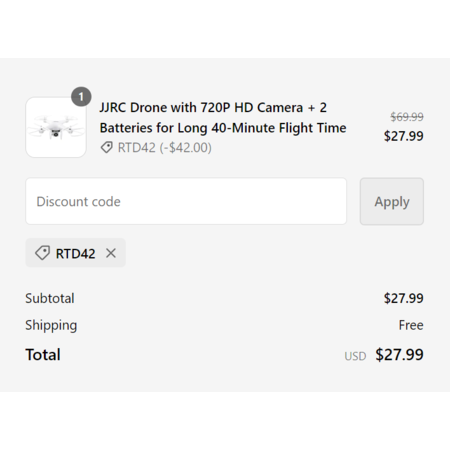Click the $27.99 item price
Viewport: 450px width, 450px height.
pyautogui.click(x=403, y=136)
